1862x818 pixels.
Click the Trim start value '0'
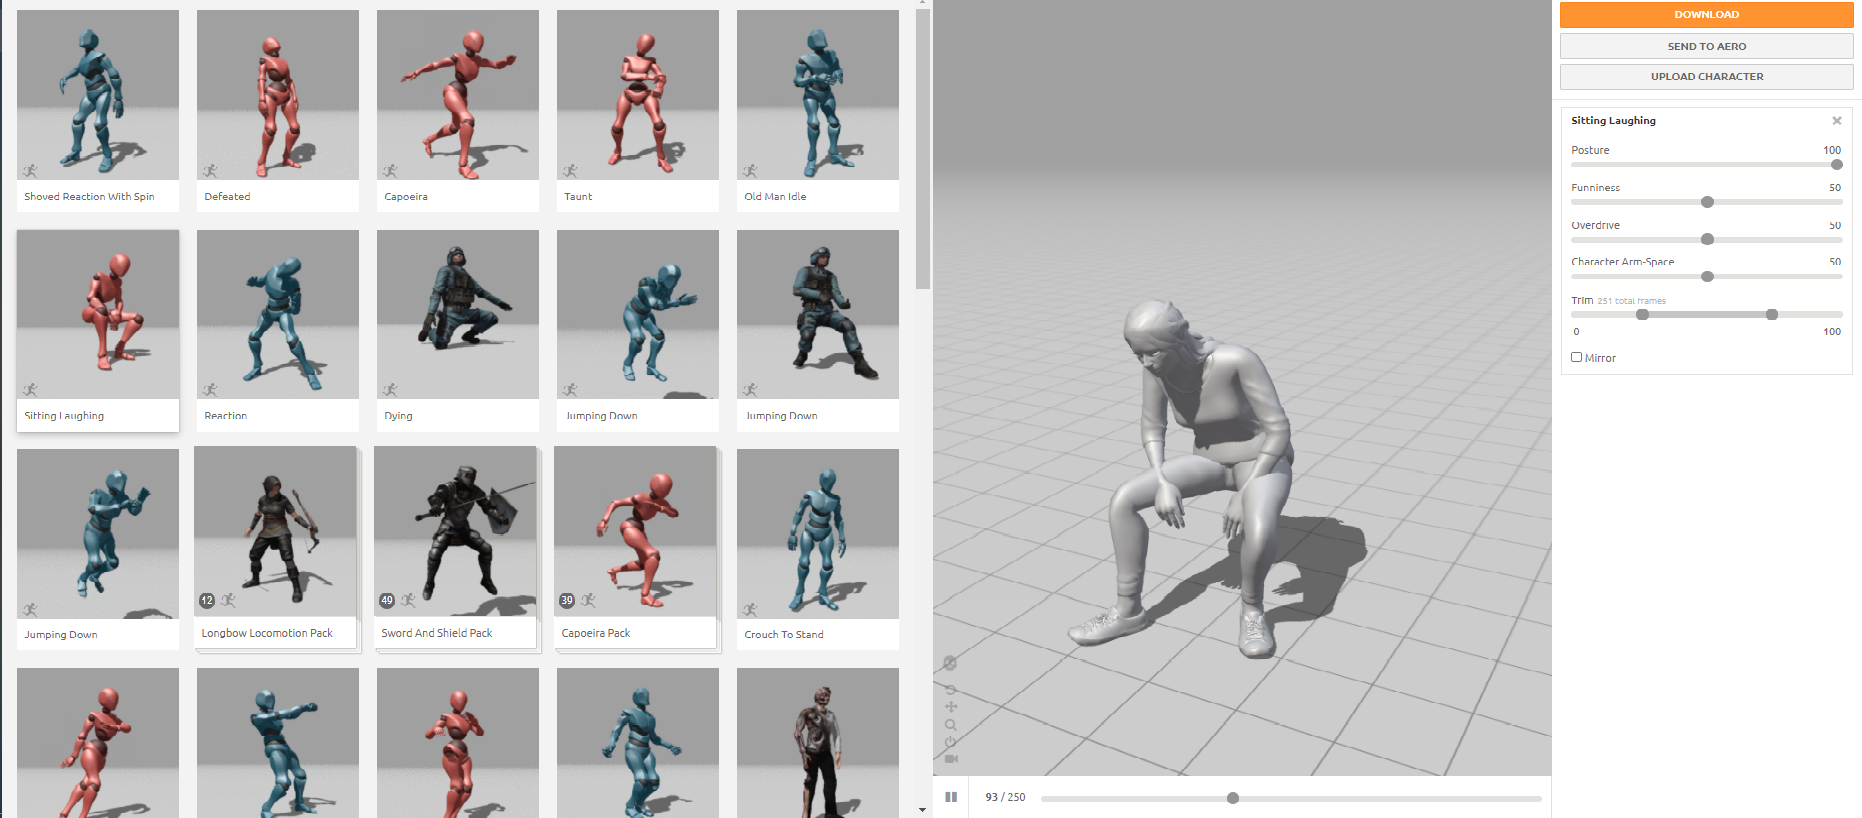click(x=1576, y=331)
